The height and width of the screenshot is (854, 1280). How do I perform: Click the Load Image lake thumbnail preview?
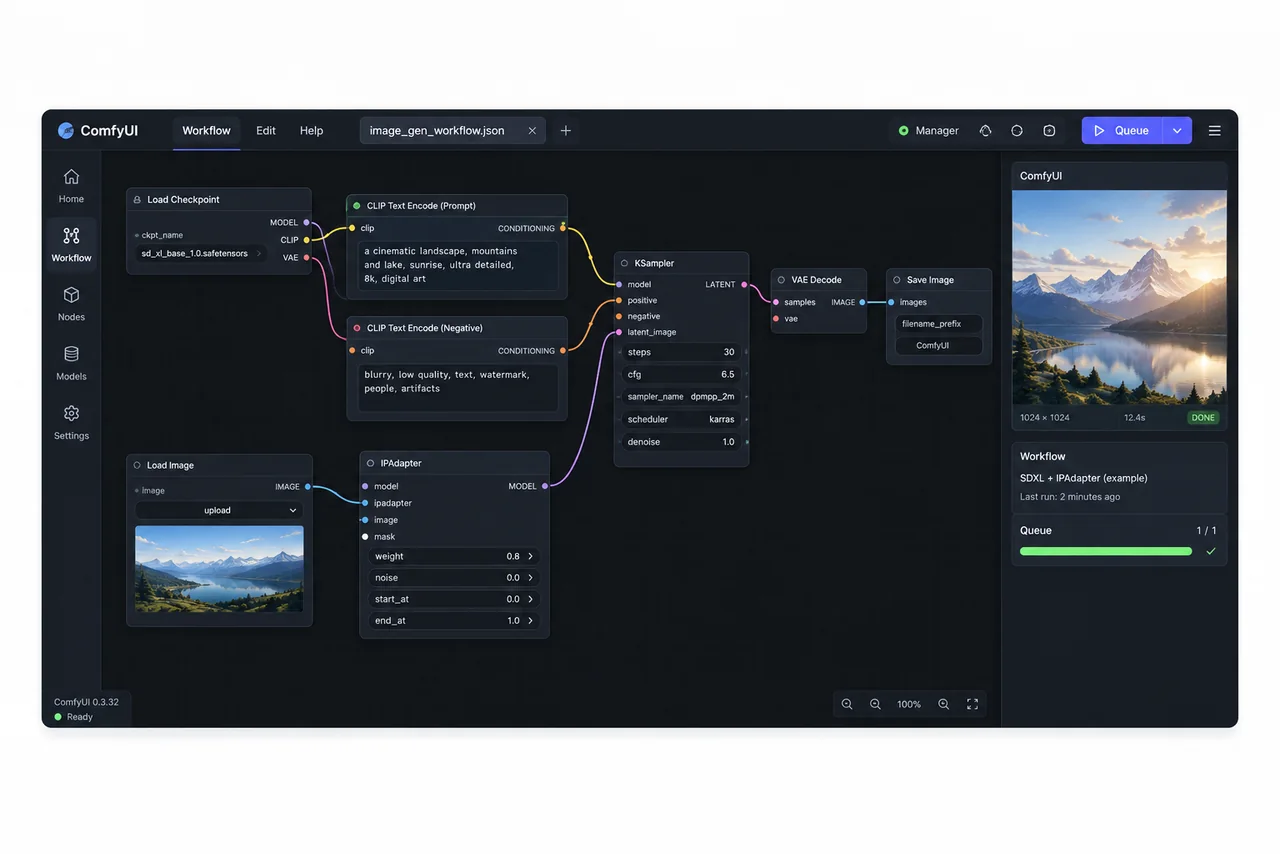[219, 569]
